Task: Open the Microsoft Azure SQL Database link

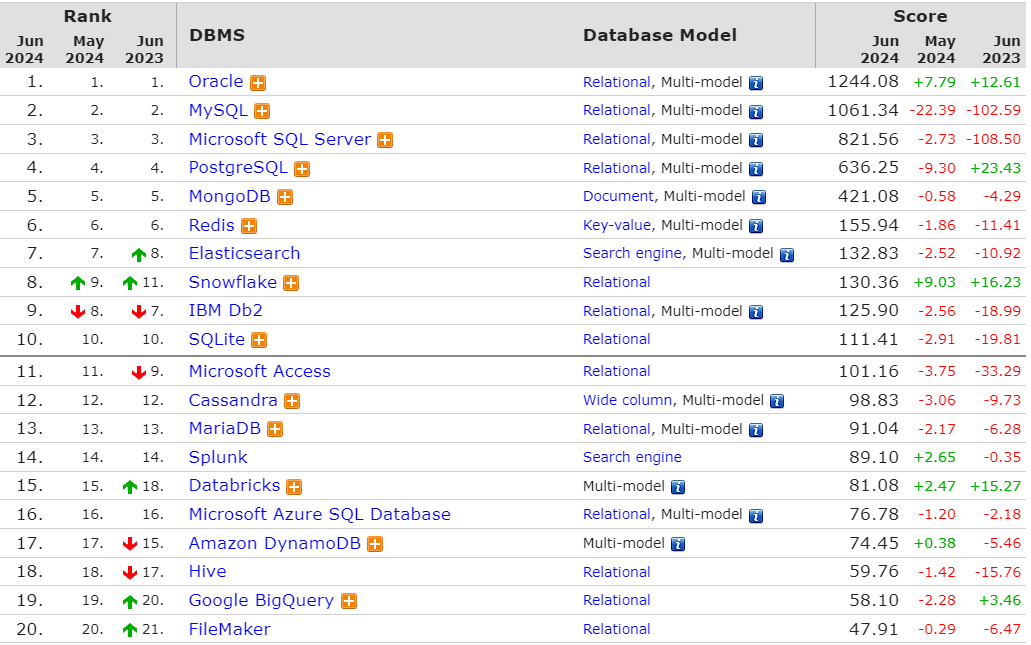Action: point(320,515)
